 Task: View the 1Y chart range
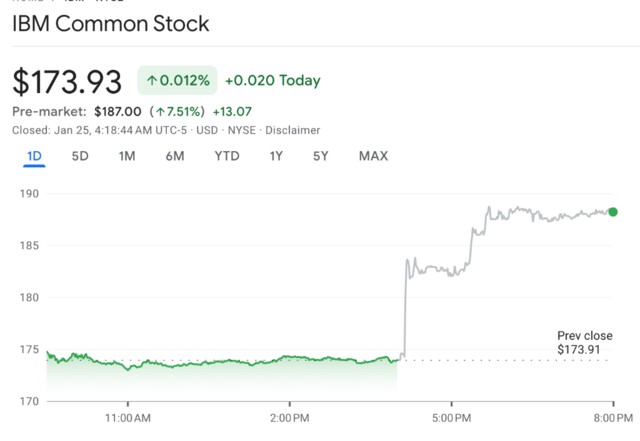click(275, 156)
